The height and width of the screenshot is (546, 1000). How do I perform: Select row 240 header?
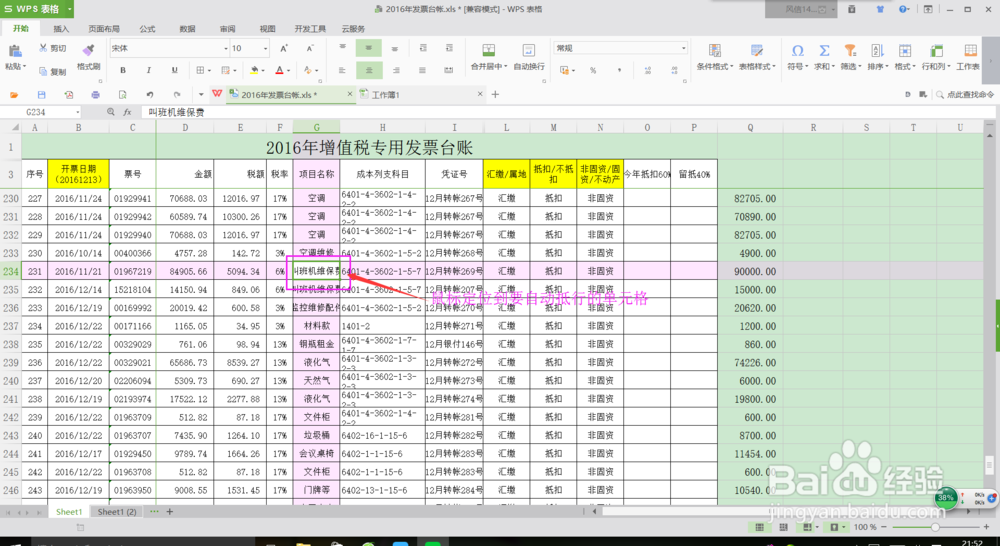(11, 381)
